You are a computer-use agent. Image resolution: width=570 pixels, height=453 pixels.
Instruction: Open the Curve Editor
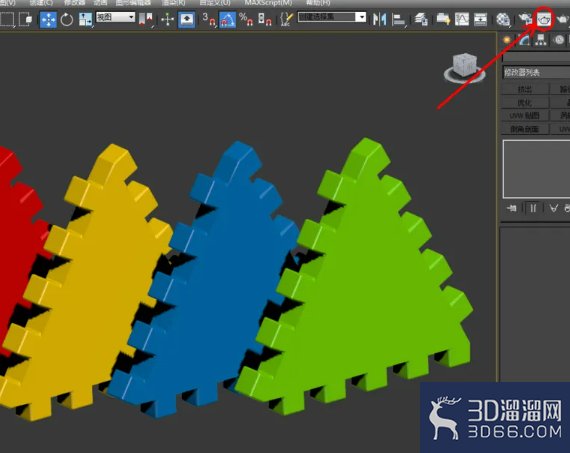(x=462, y=19)
